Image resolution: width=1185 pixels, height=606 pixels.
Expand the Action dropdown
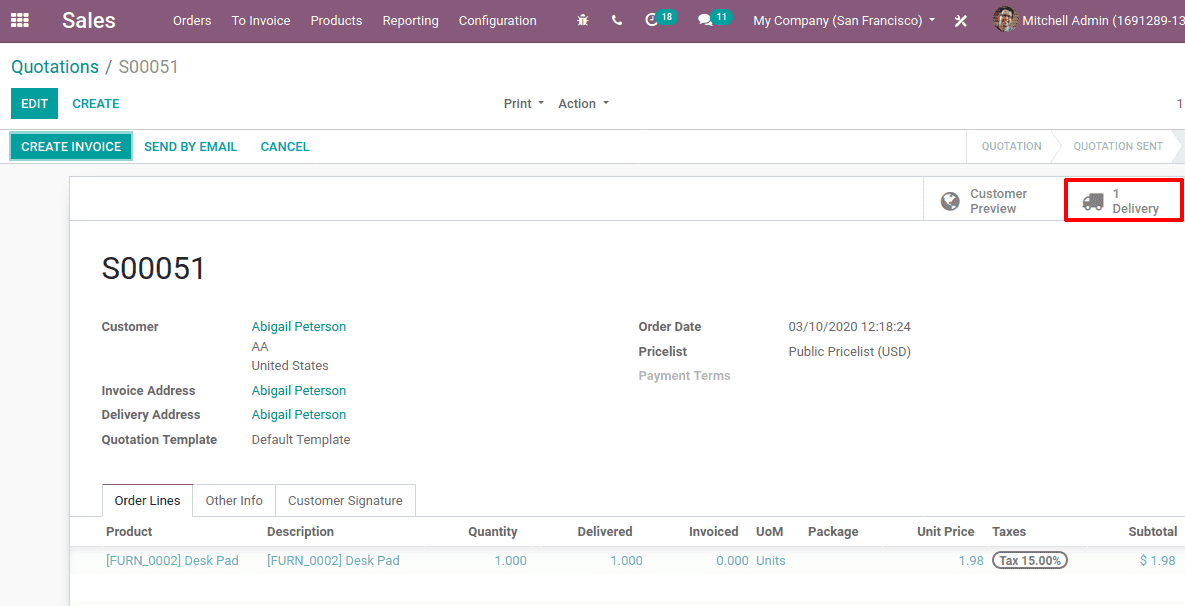point(583,104)
